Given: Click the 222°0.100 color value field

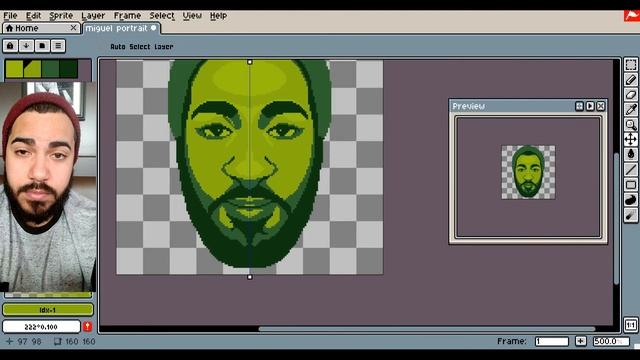Looking at the screenshot, I should click(41, 327).
